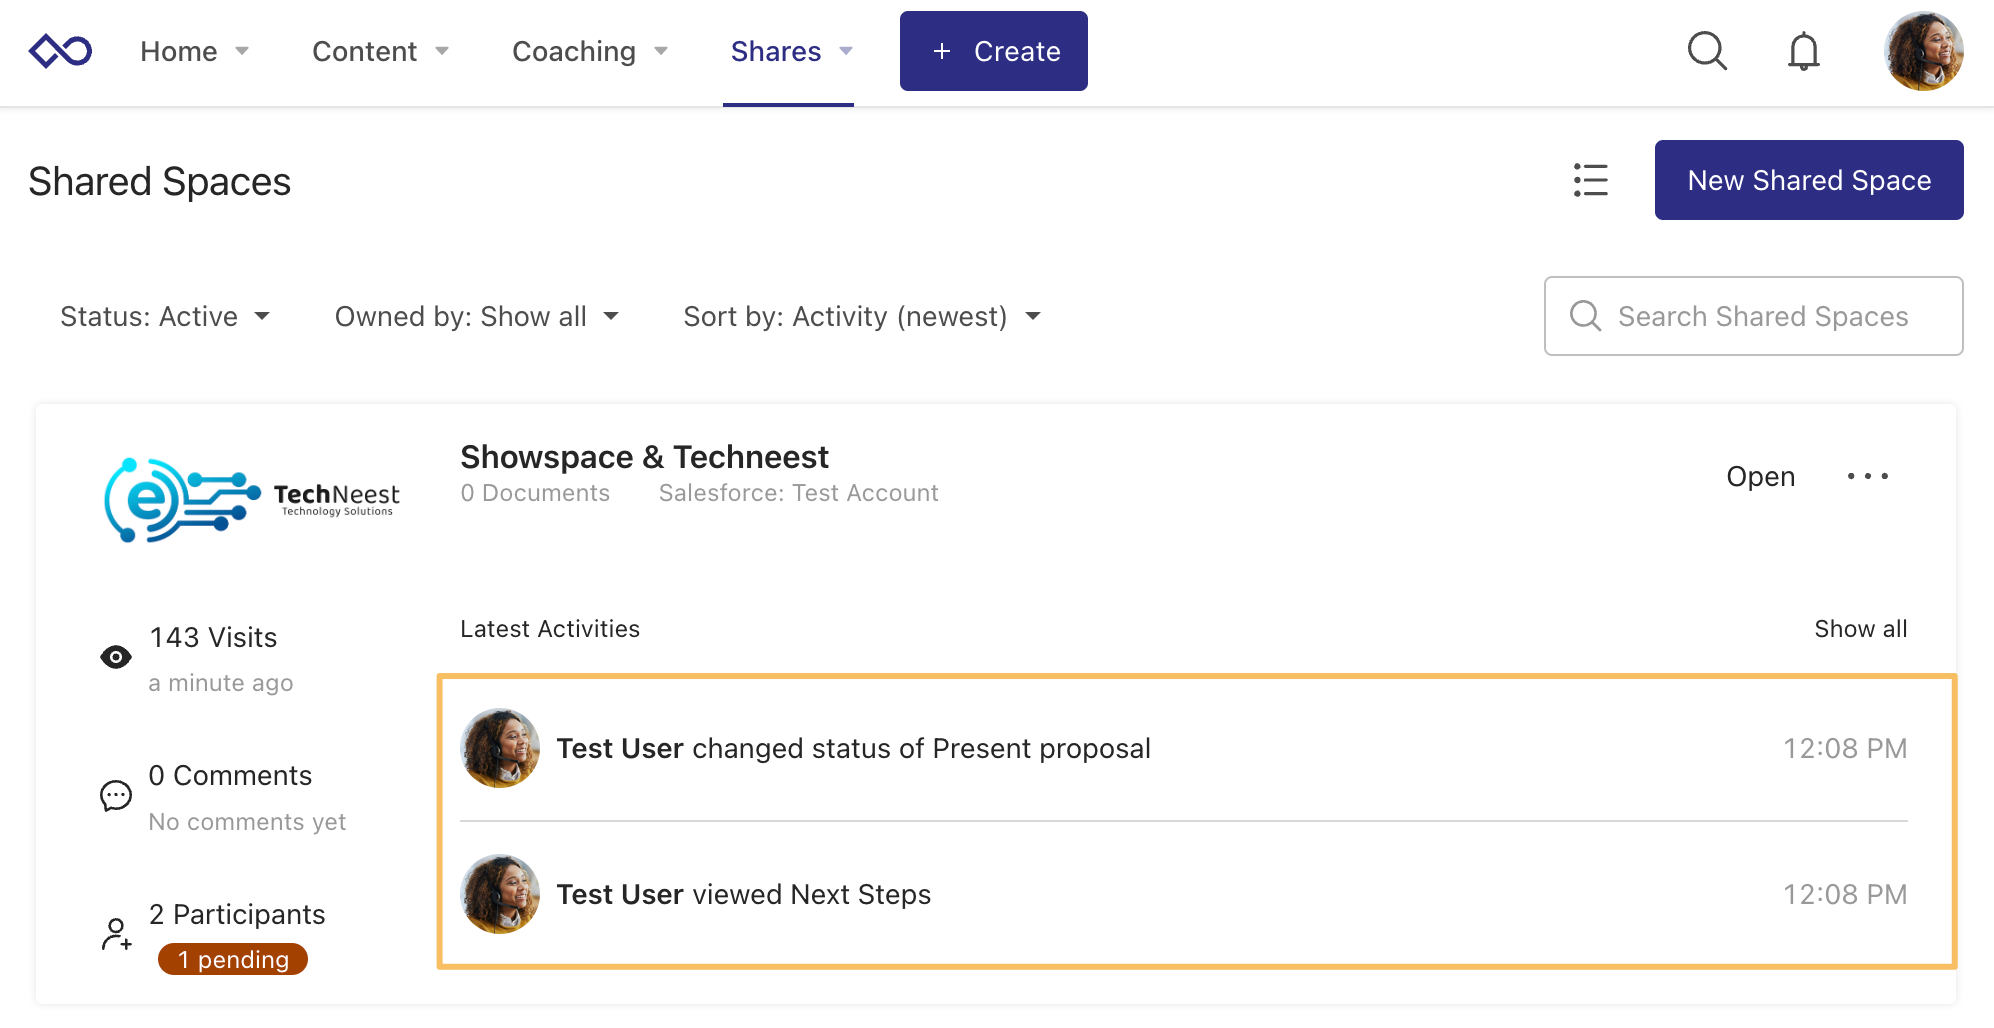This screenshot has height=1028, width=1994.
Task: Open the search magnifier icon in header
Action: click(x=1707, y=51)
